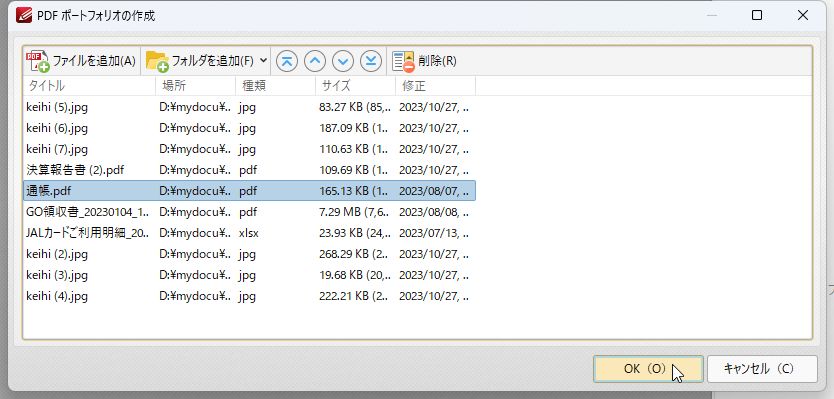Click the 83.27 KB size cell
The image size is (834, 399).
355,107
